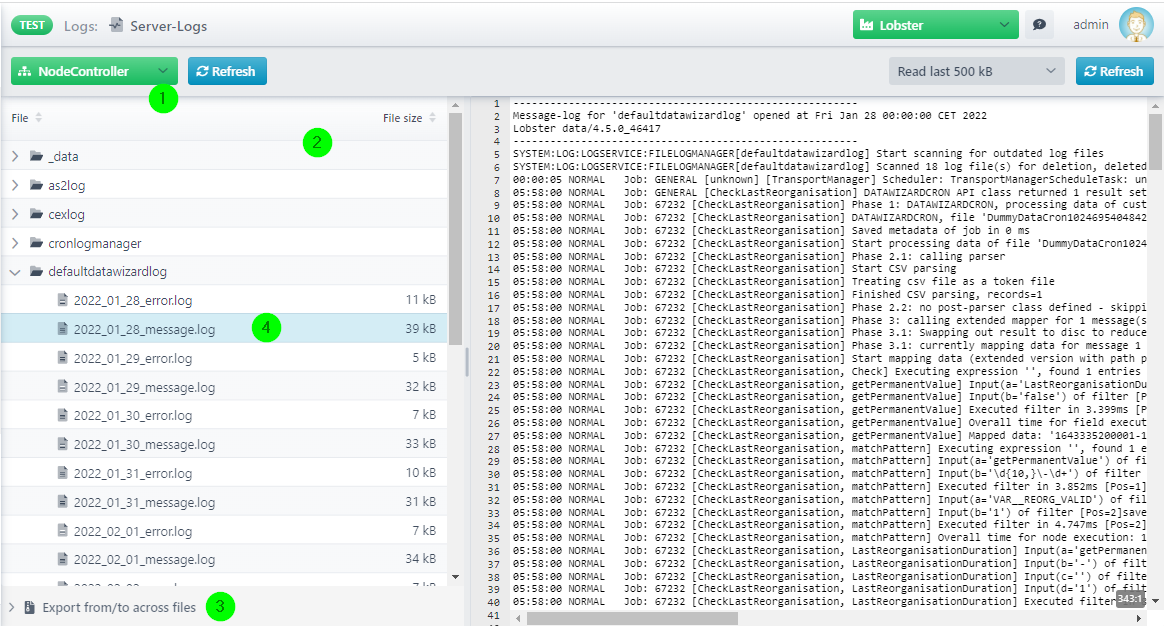Sort by File column arrows

pyautogui.click(x=39, y=117)
